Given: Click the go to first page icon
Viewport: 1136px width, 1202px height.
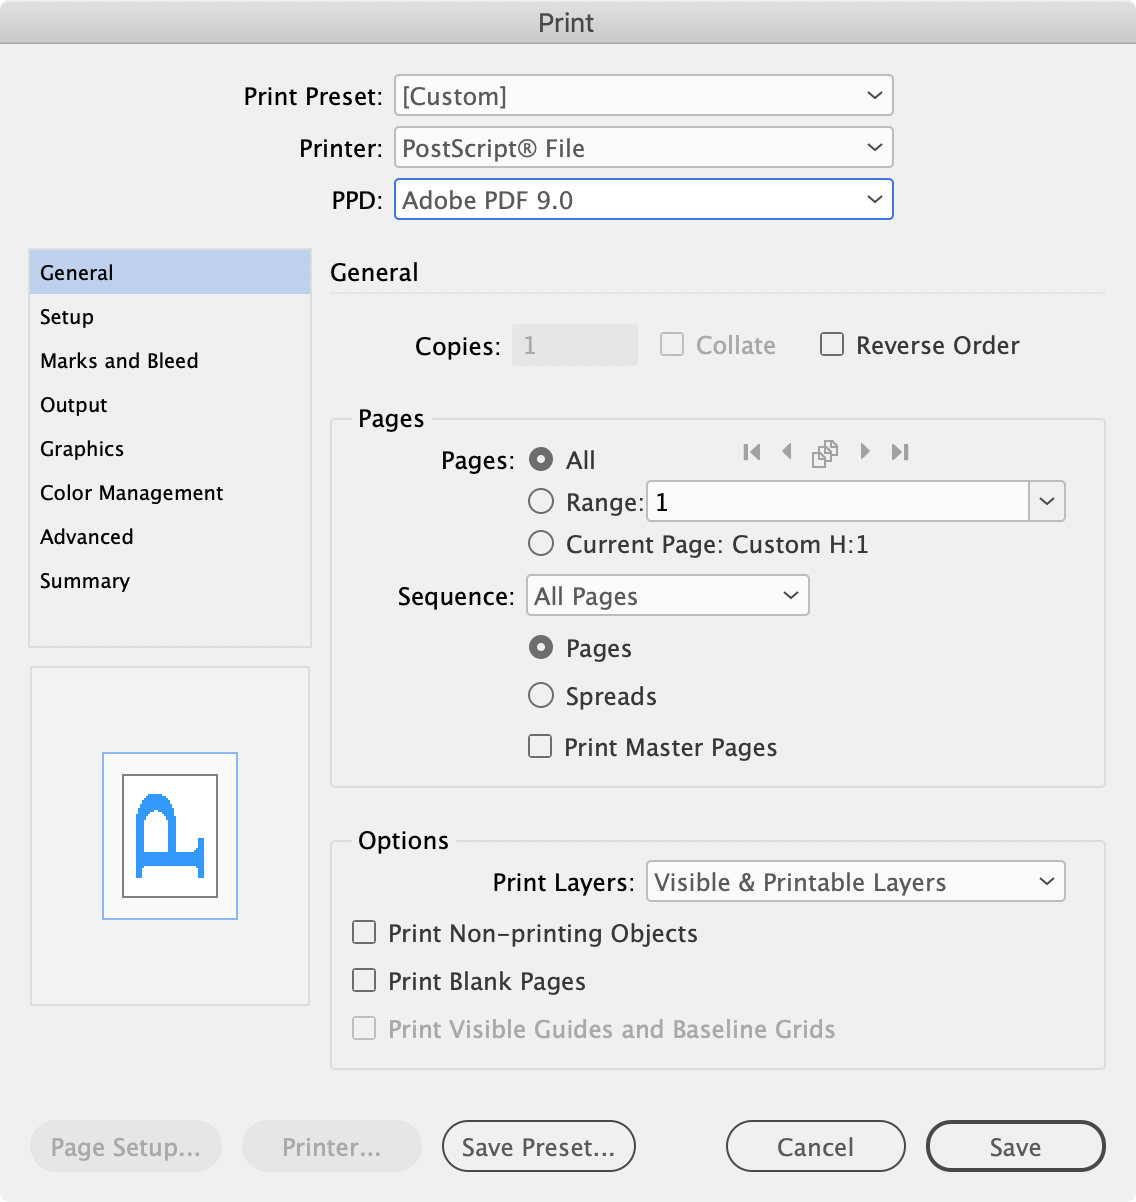Looking at the screenshot, I should point(751,452).
